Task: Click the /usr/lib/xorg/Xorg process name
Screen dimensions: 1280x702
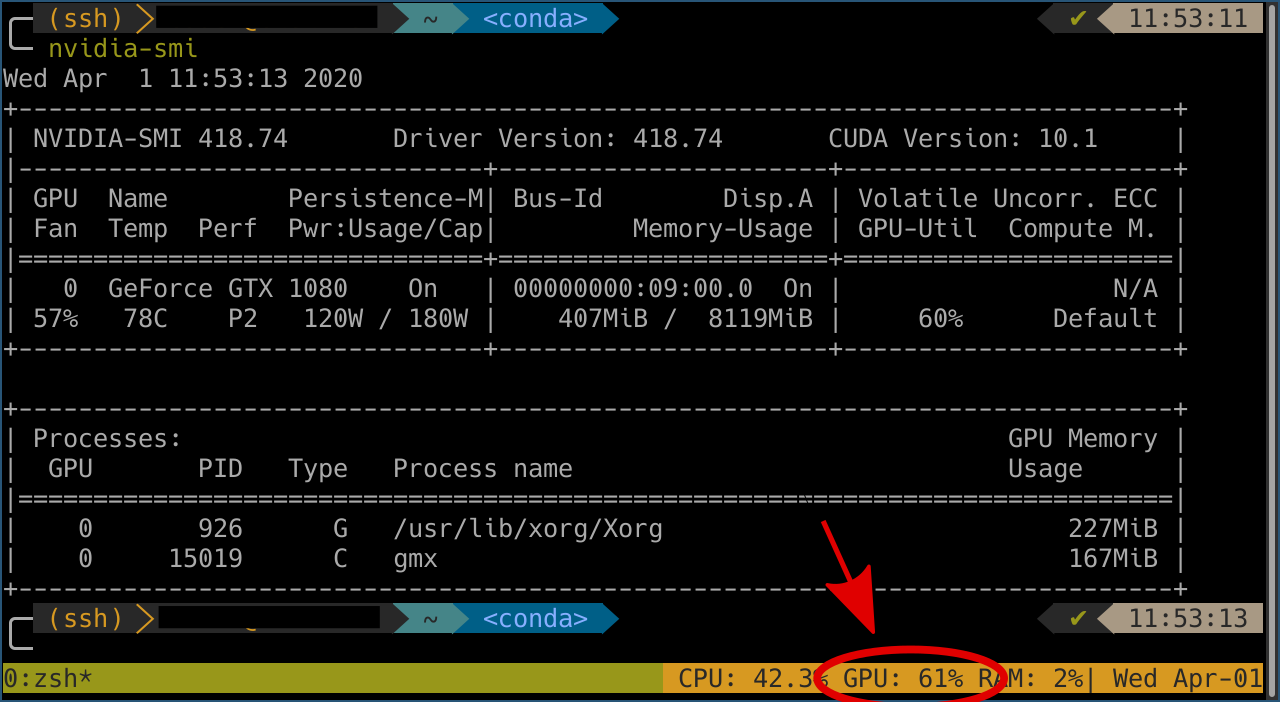Action: (x=528, y=529)
